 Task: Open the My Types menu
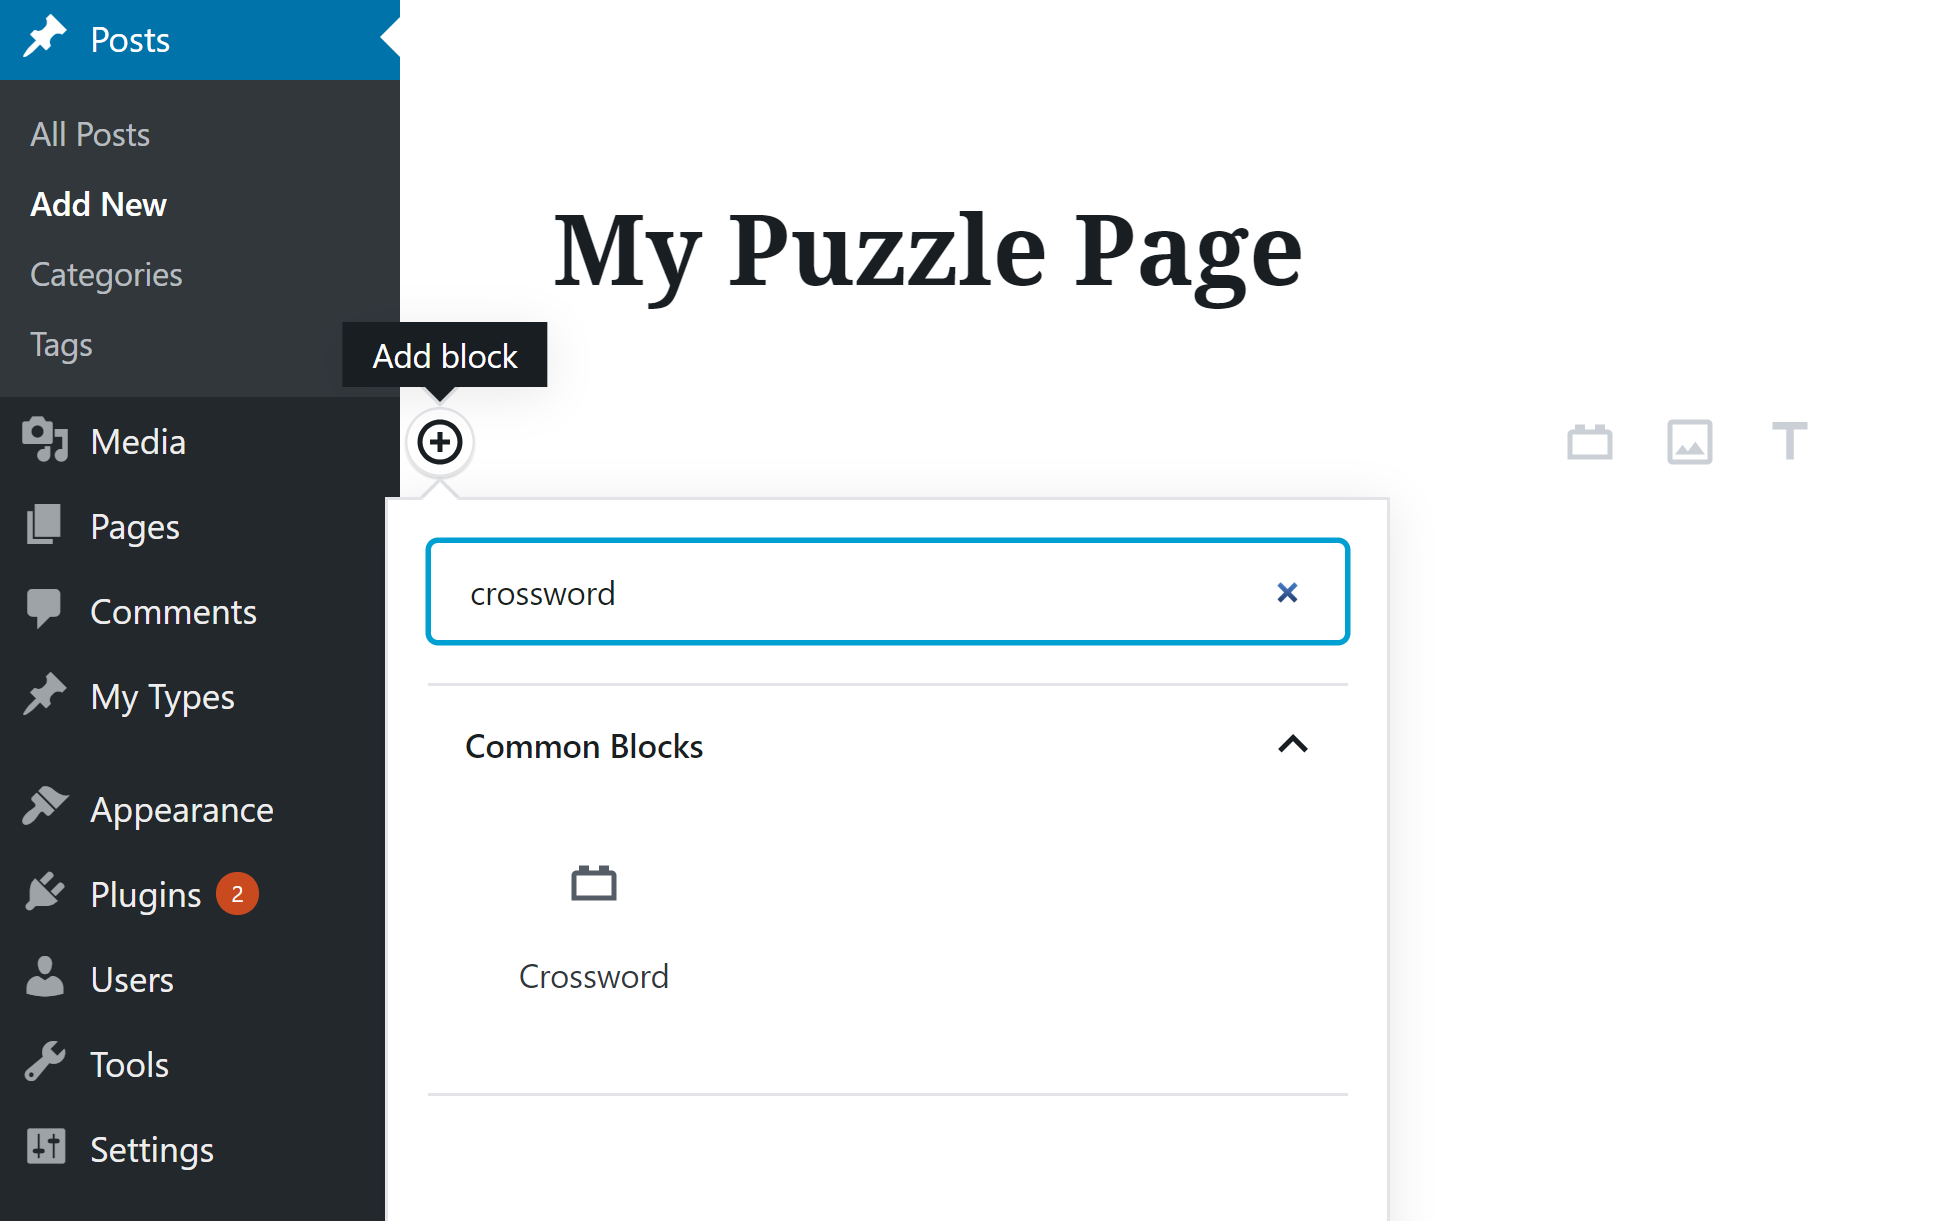[162, 697]
